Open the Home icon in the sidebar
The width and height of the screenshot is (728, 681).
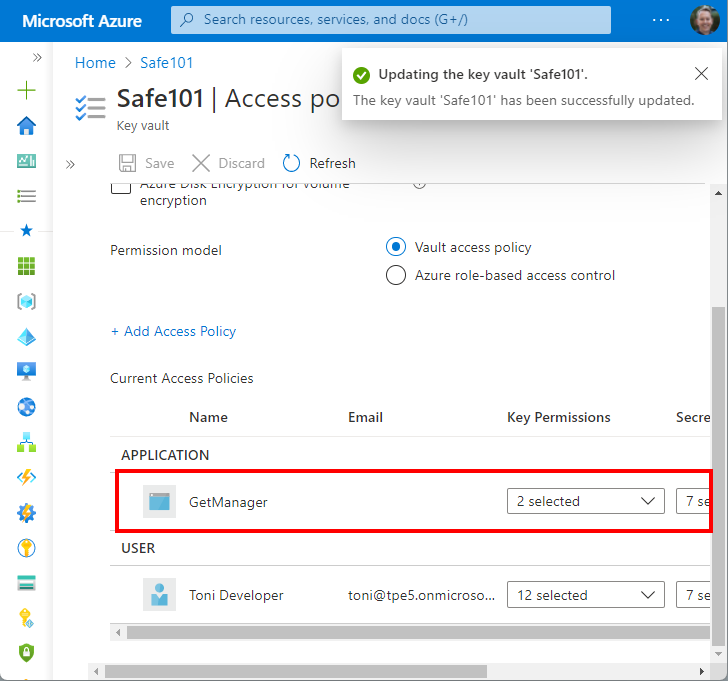click(26, 125)
